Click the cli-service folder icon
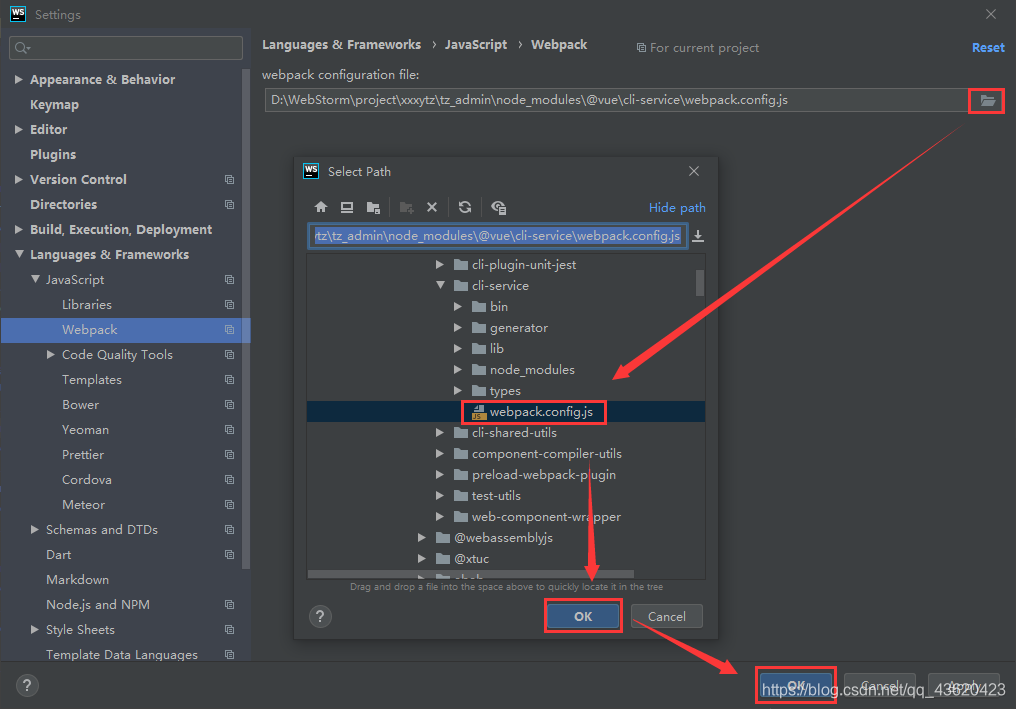This screenshot has width=1016, height=709. (x=461, y=286)
